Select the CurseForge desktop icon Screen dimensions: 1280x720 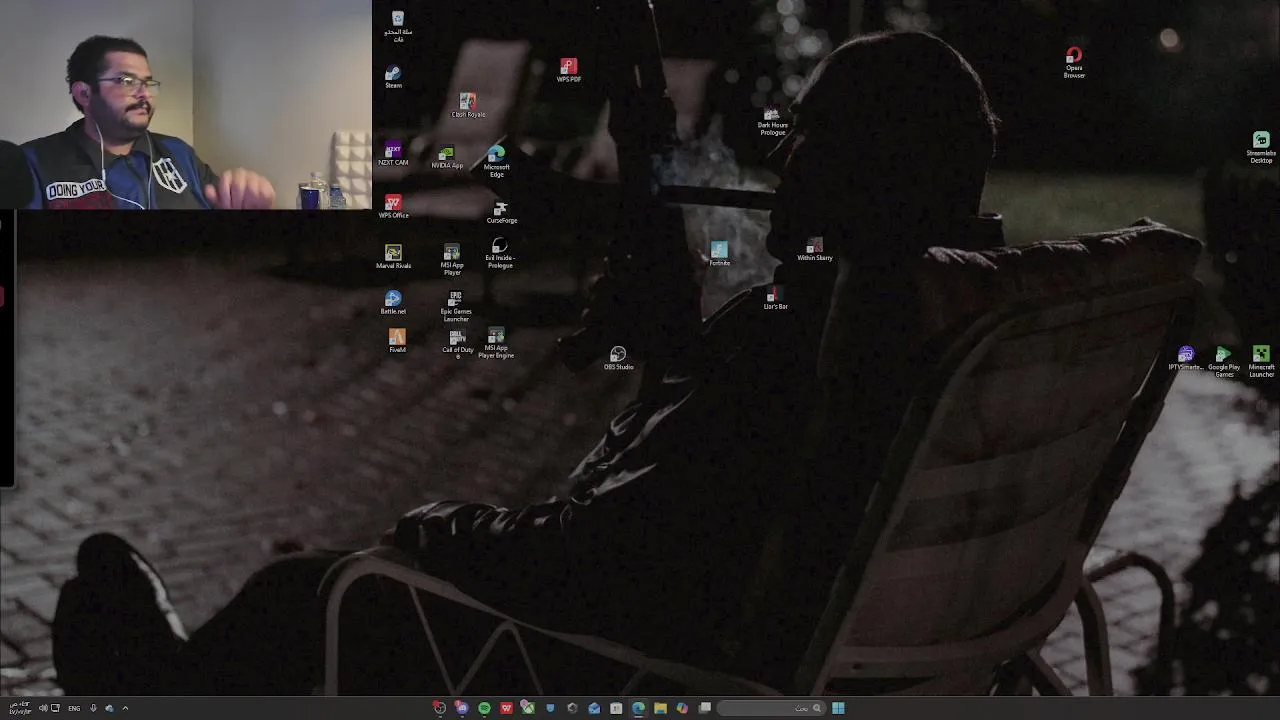(502, 213)
